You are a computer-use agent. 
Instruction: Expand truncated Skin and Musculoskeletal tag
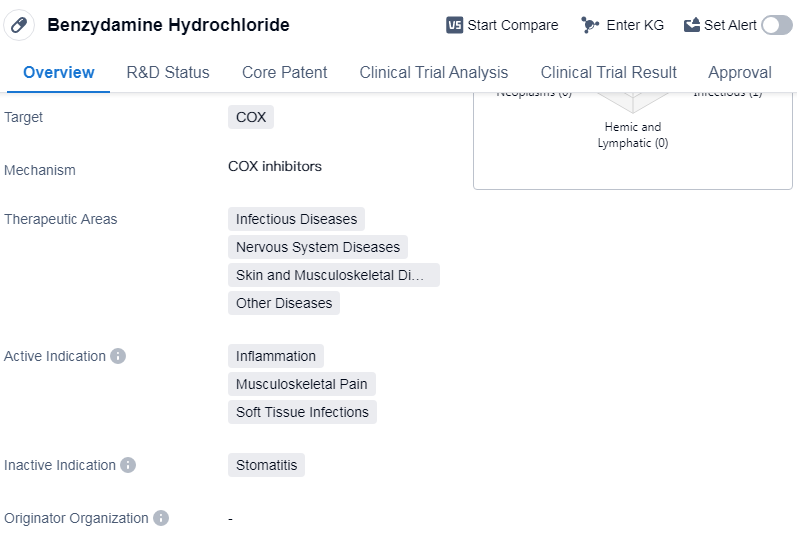click(x=333, y=275)
